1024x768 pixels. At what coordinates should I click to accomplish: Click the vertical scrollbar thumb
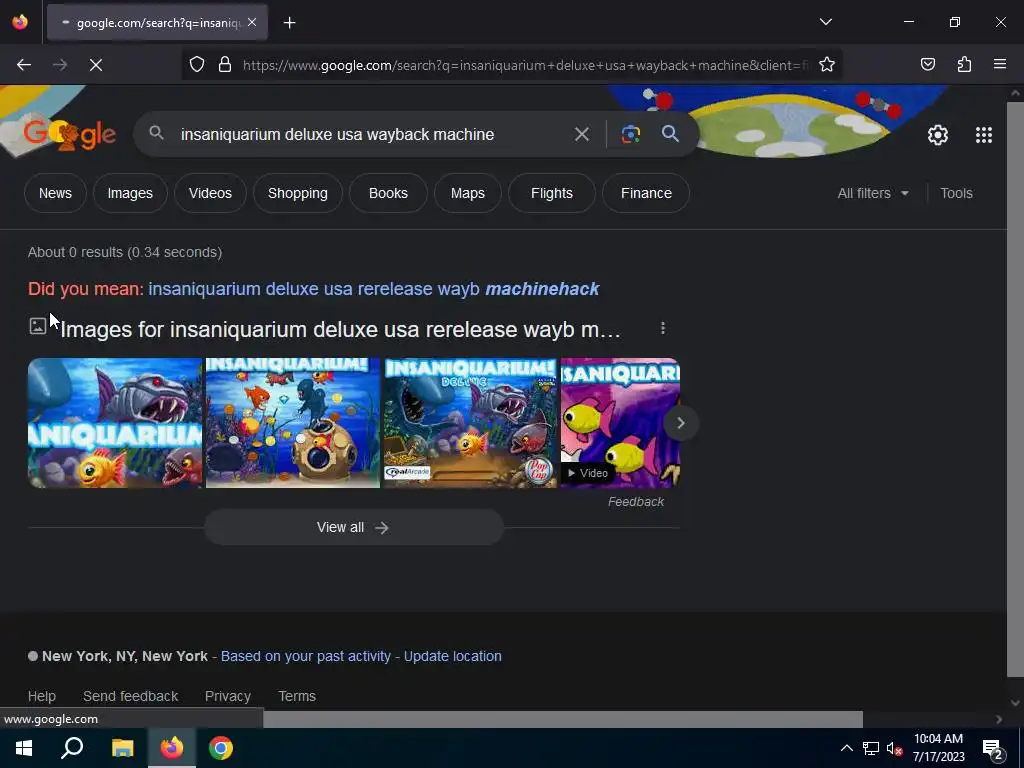pos(1015,389)
